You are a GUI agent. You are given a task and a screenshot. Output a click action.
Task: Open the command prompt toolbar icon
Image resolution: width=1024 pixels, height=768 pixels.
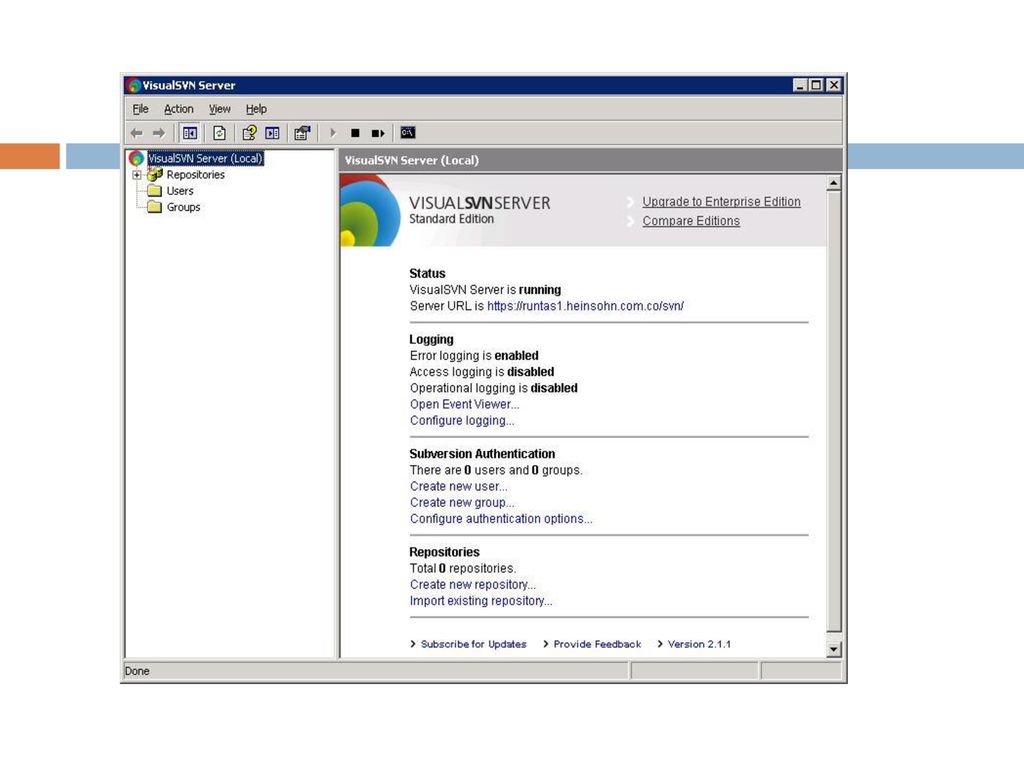tap(408, 133)
